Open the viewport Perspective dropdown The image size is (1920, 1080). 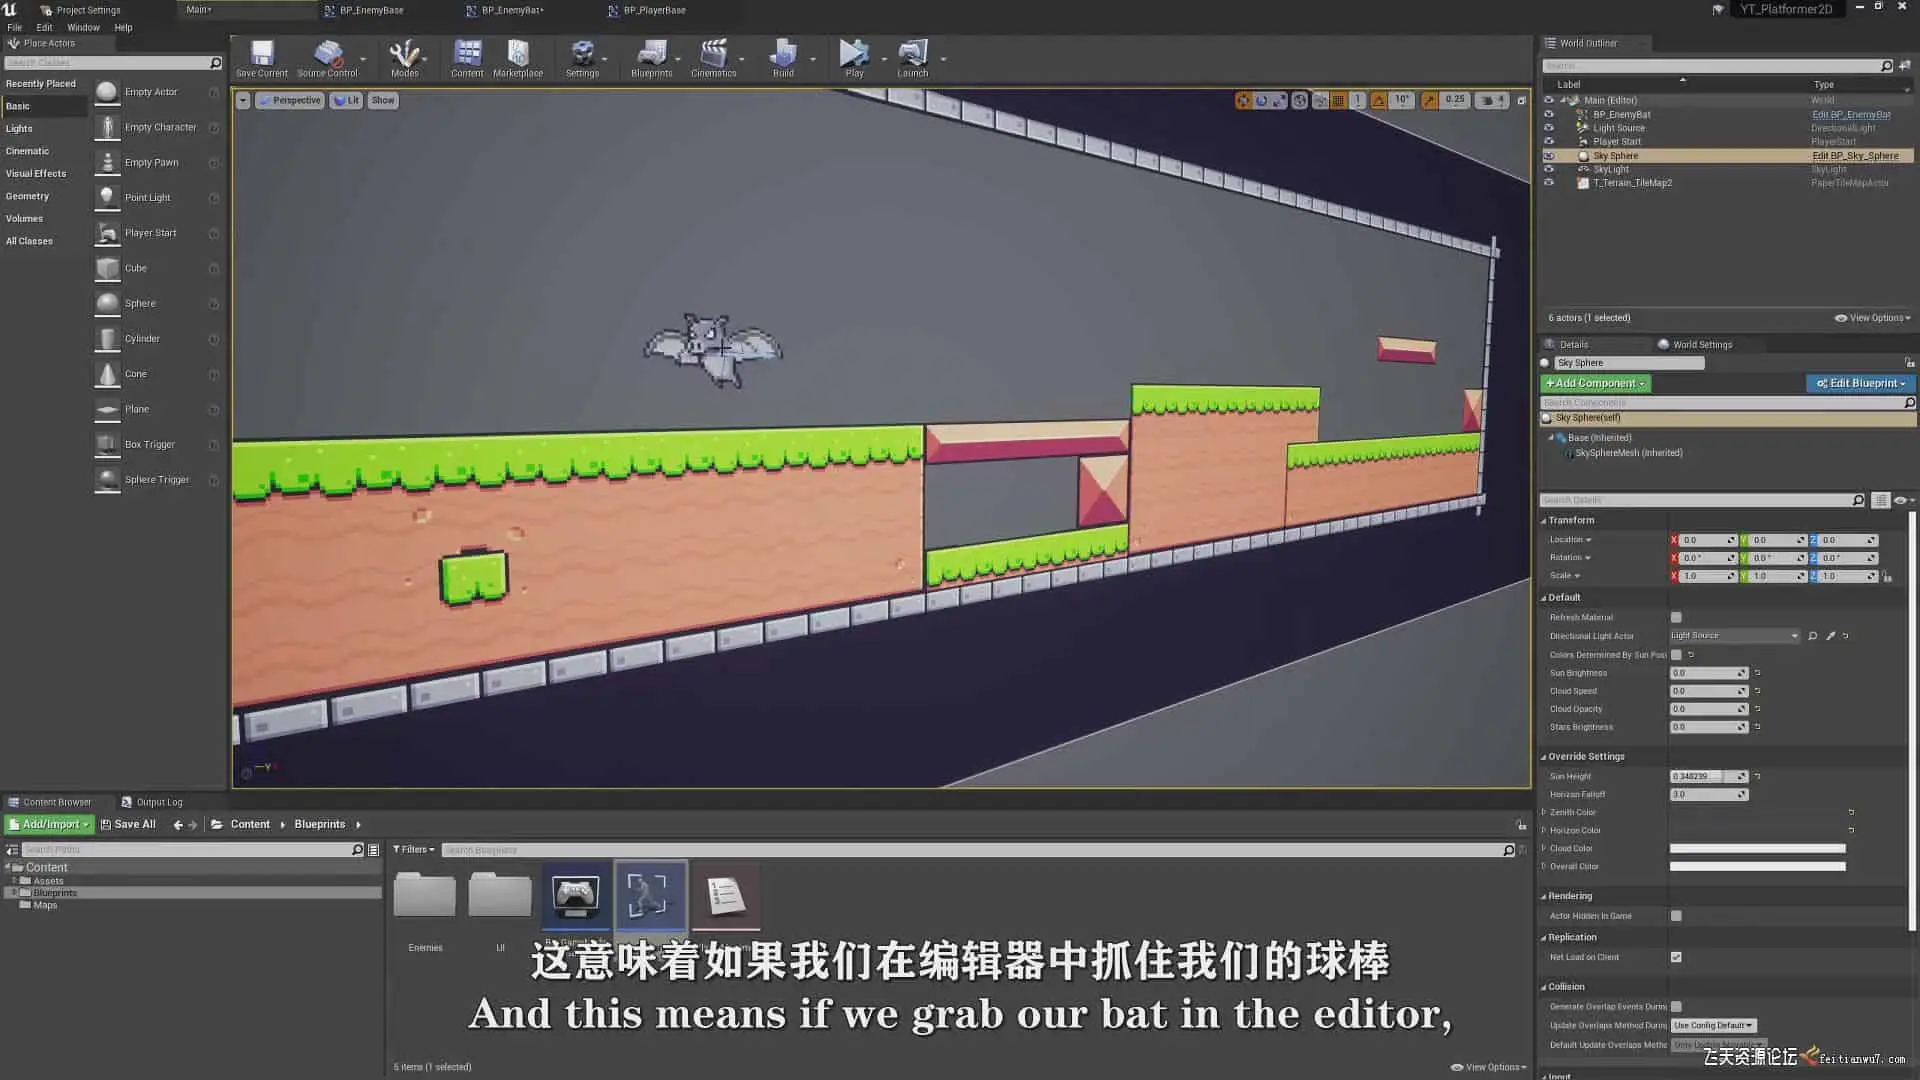click(x=290, y=100)
